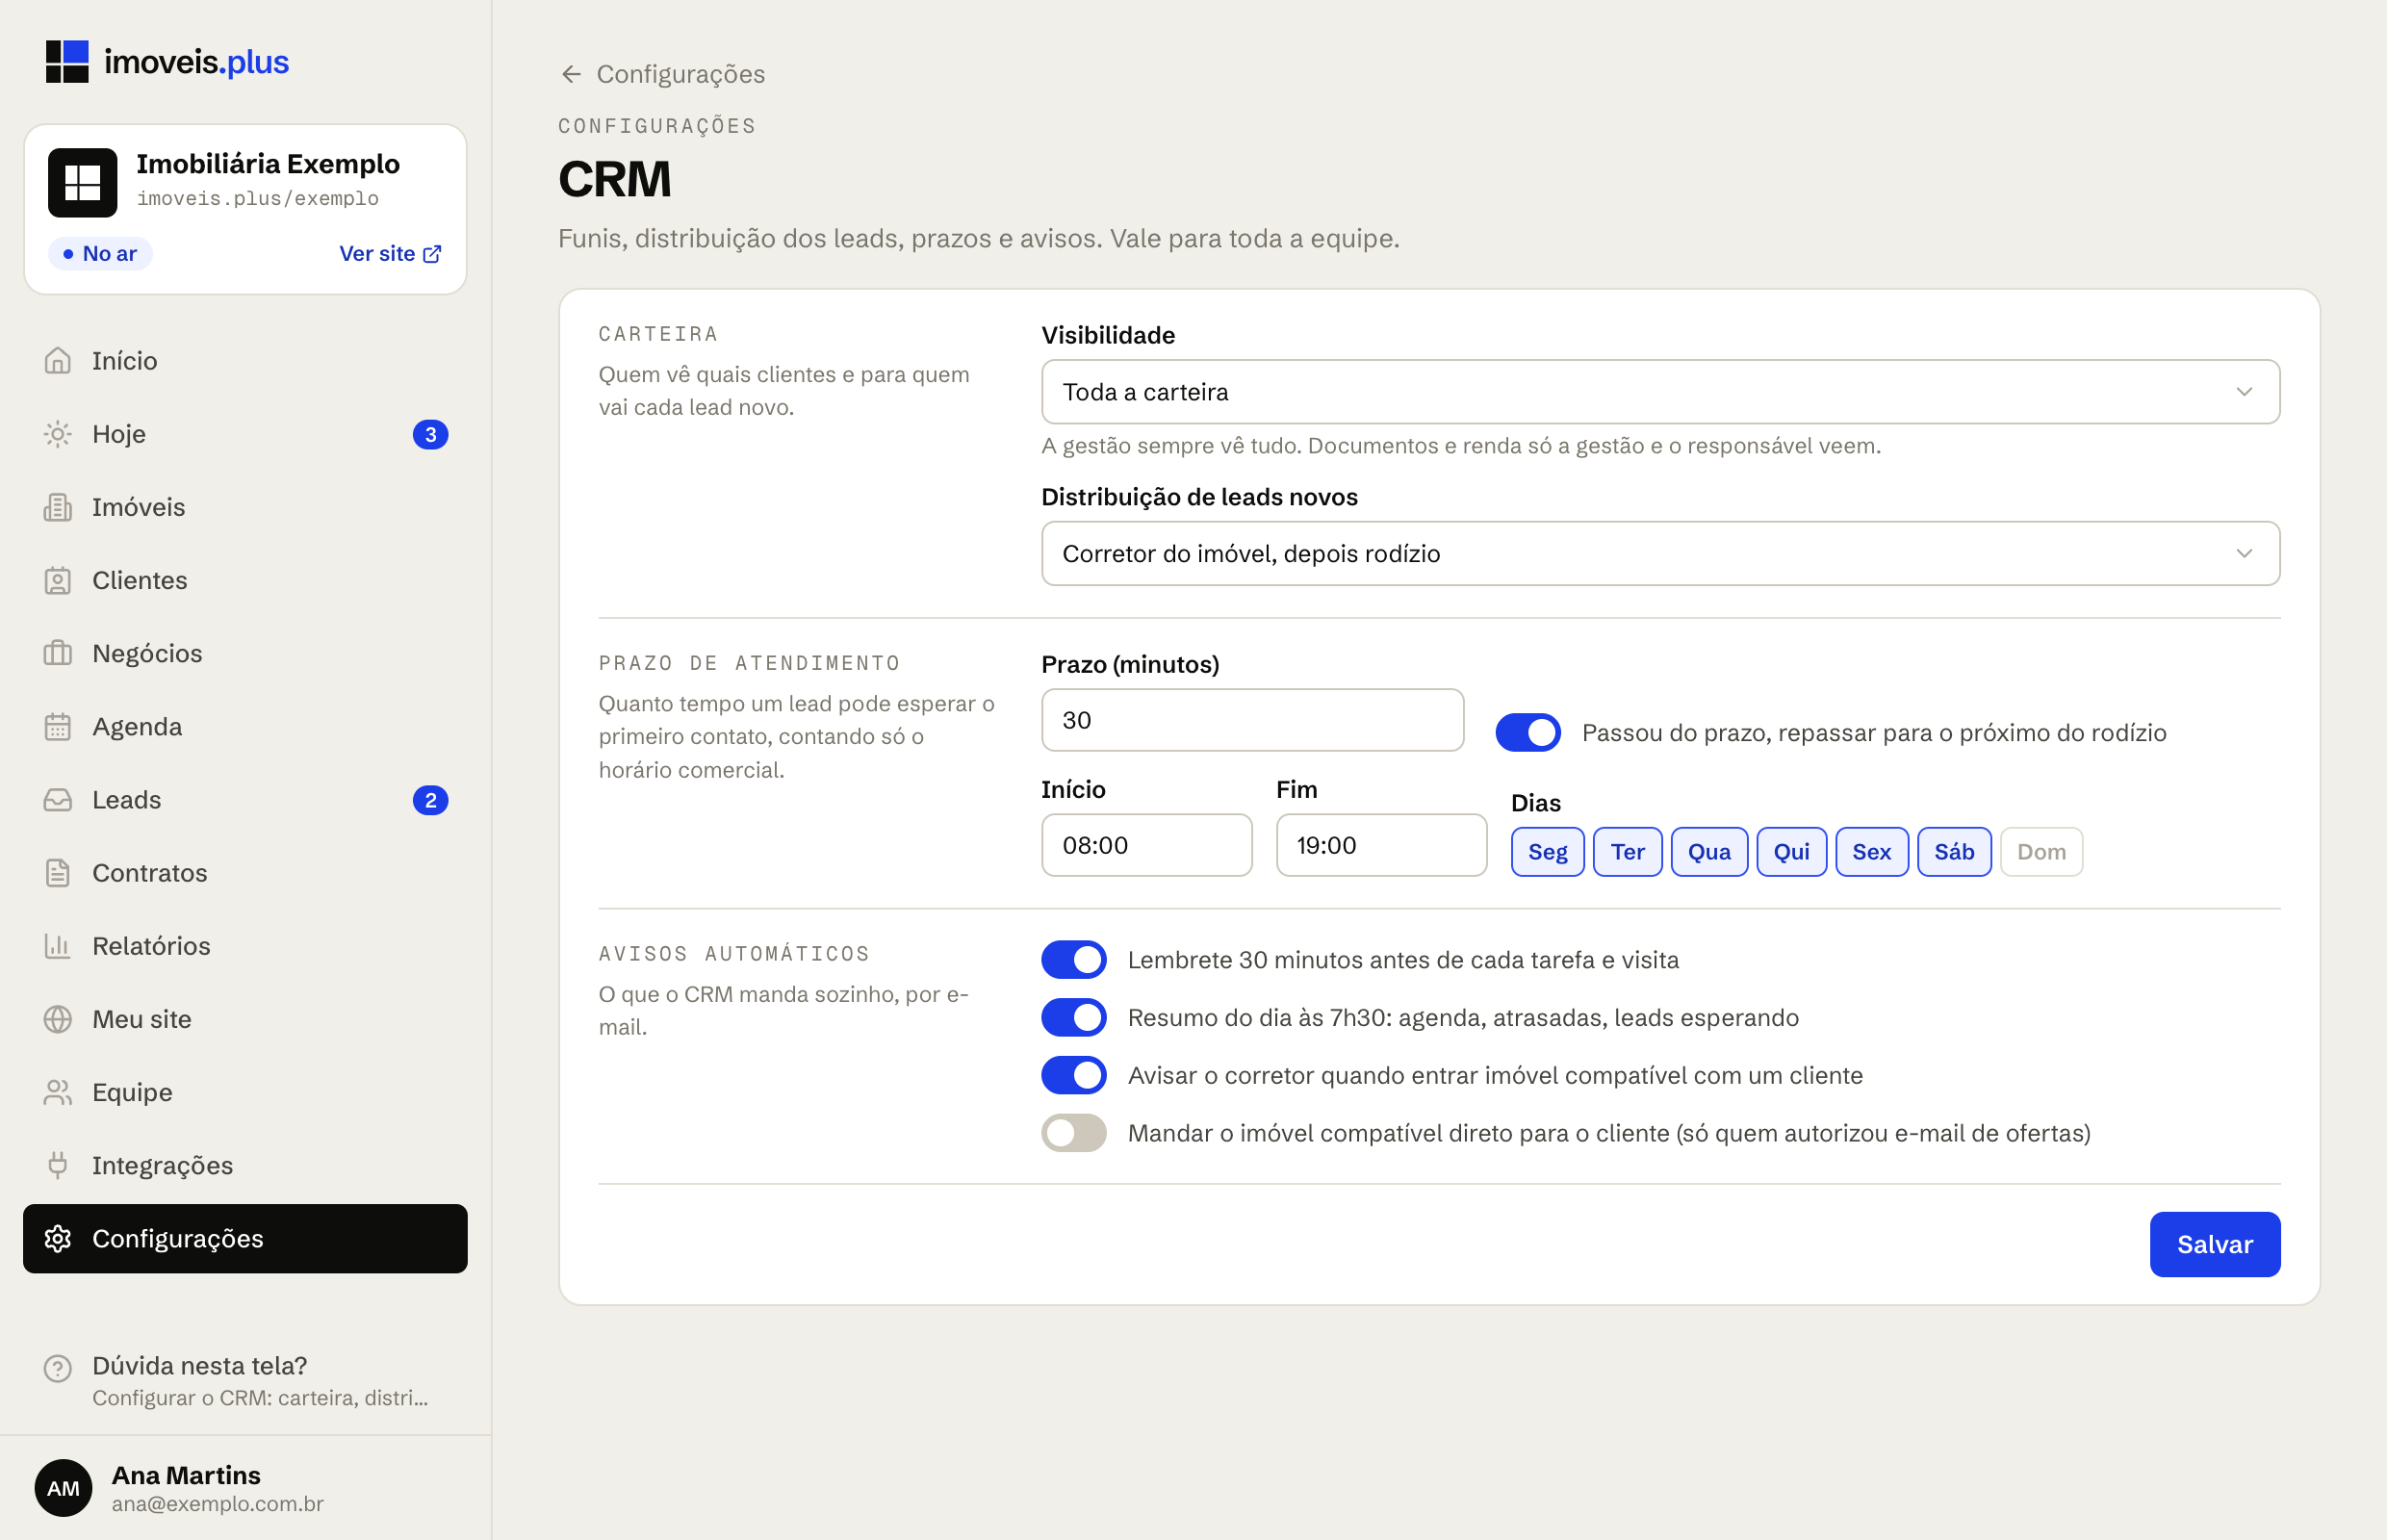Click the Início time field 08:00
The width and height of the screenshot is (2387, 1540).
pos(1146,846)
